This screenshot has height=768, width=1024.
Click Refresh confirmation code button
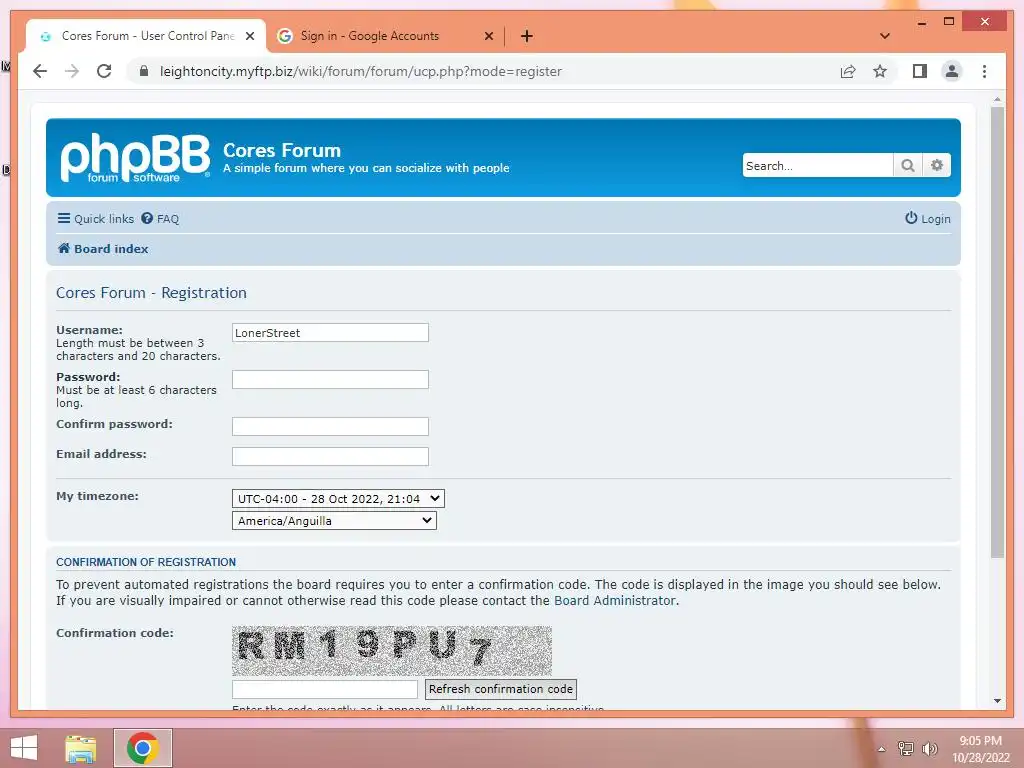(501, 689)
